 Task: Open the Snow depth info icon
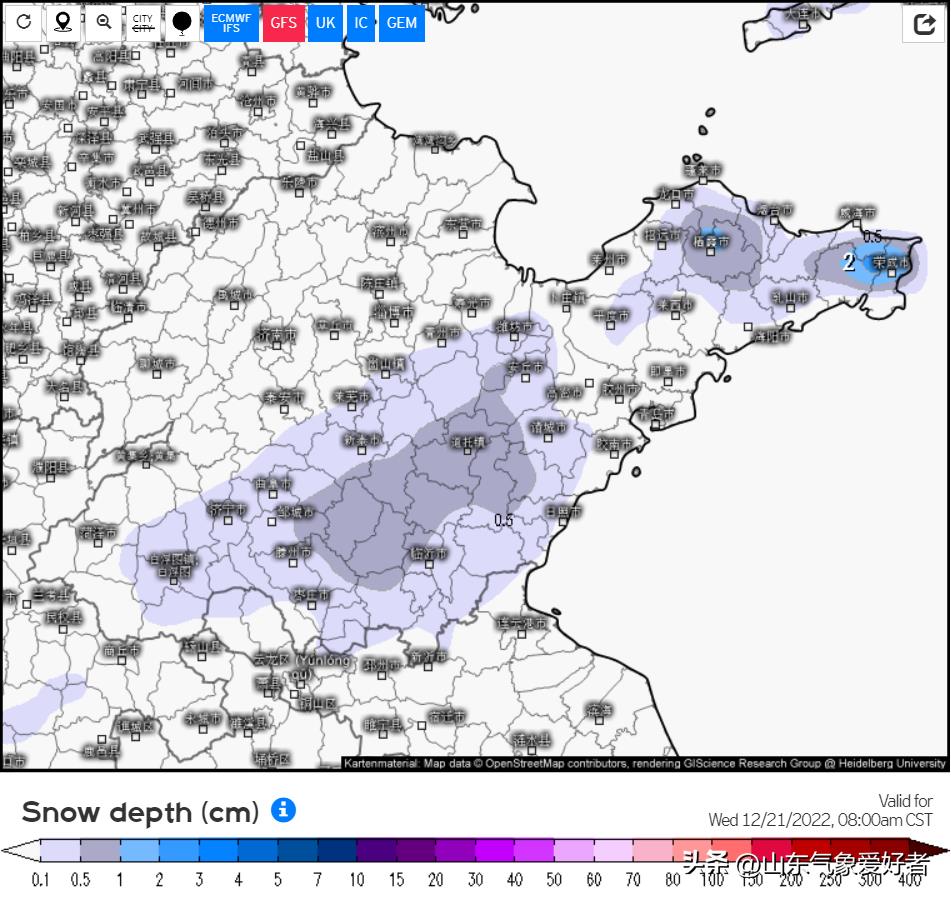click(x=284, y=810)
